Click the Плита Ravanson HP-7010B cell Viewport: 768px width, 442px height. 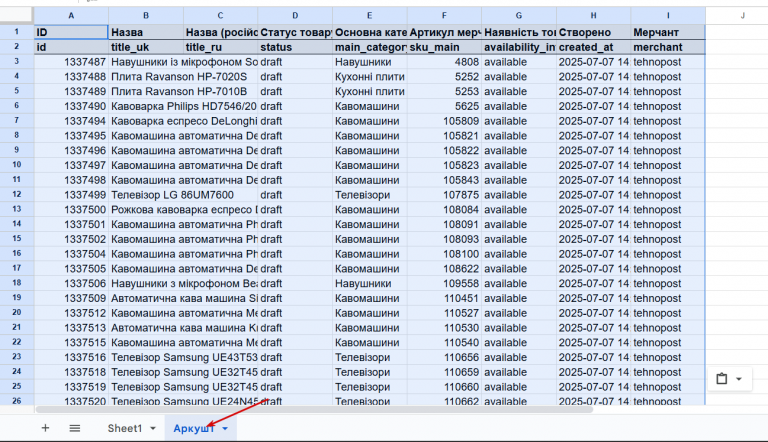pyautogui.click(x=146, y=92)
